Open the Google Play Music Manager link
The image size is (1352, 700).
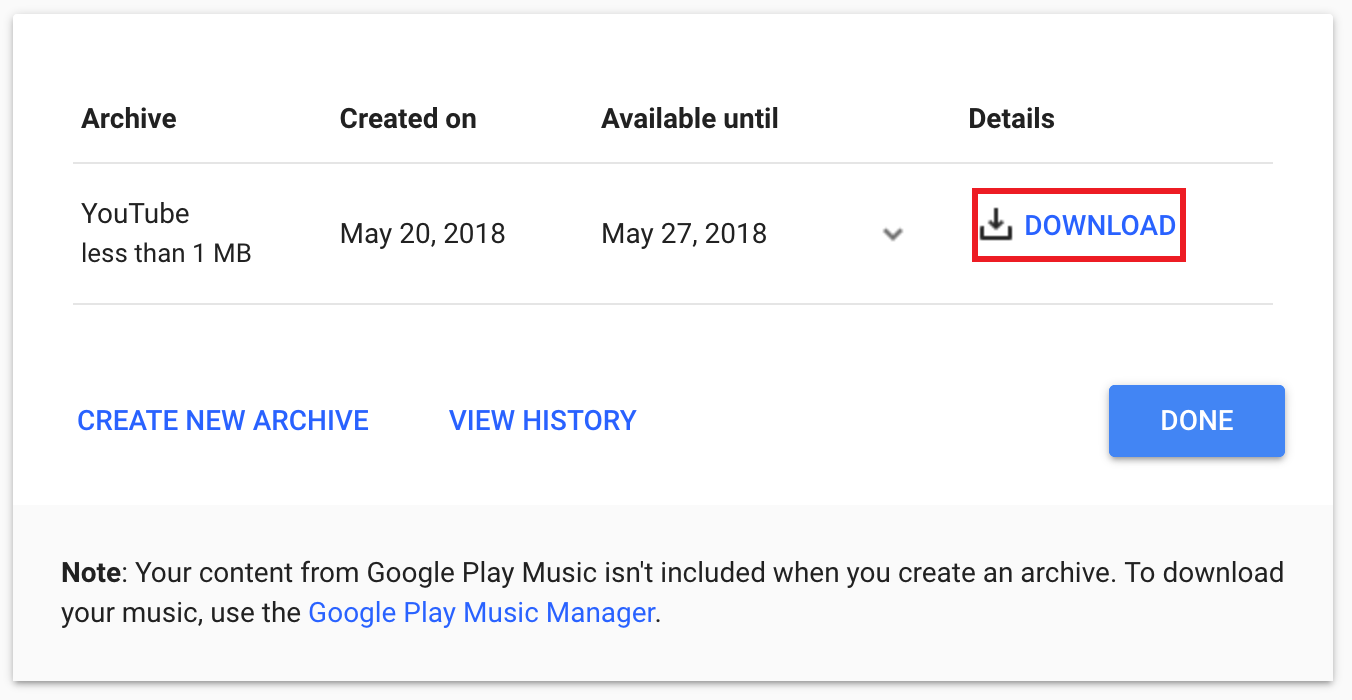tap(481, 612)
